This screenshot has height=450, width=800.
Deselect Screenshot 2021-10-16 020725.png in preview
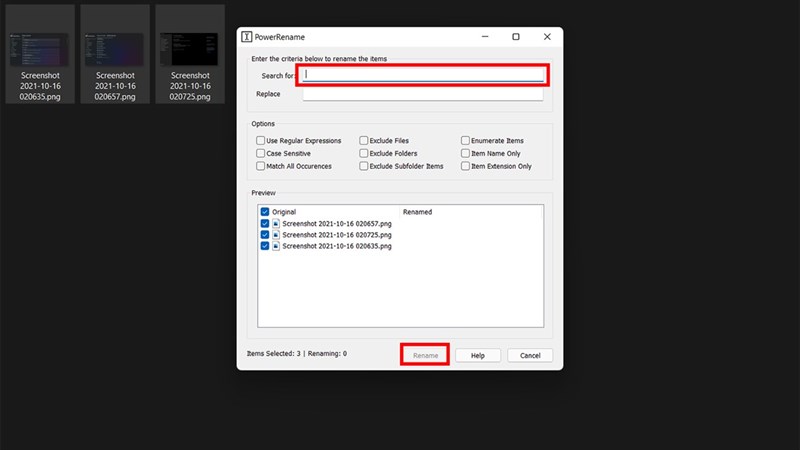(x=264, y=235)
